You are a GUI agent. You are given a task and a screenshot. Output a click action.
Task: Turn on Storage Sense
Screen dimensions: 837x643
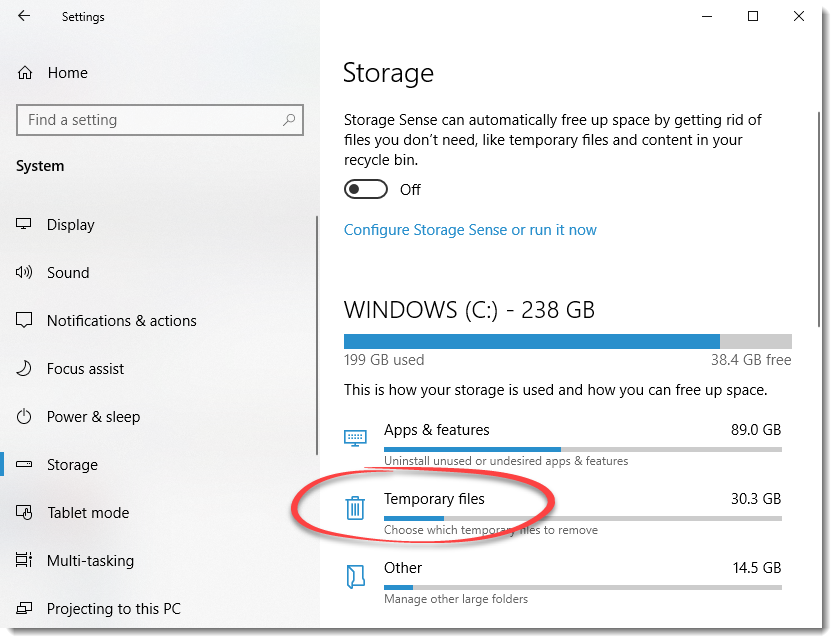click(x=365, y=189)
